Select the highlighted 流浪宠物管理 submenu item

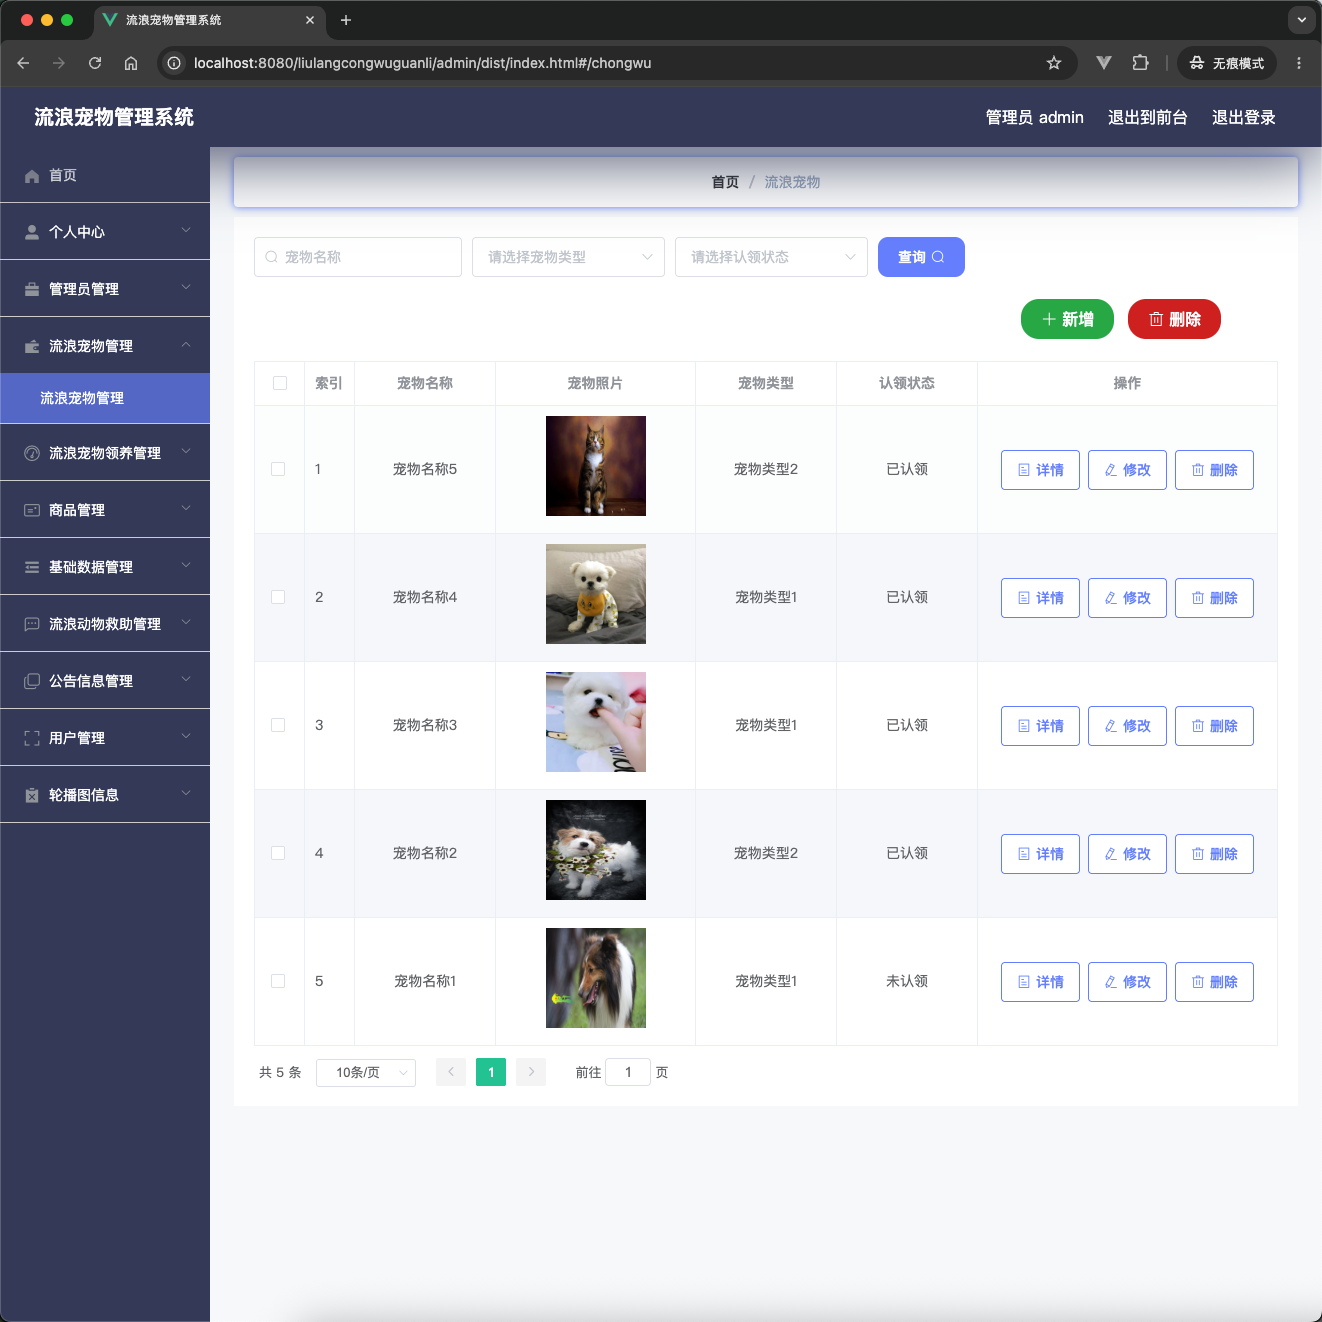tap(105, 398)
